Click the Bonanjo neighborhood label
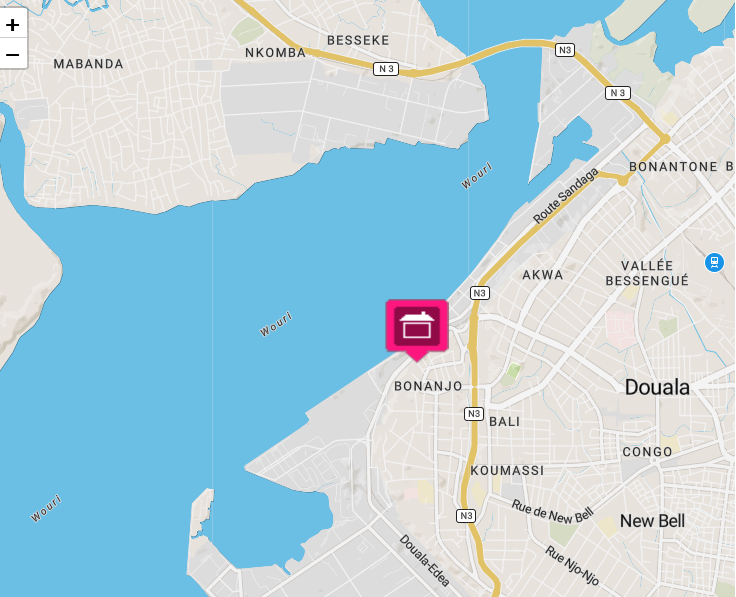The height and width of the screenshot is (597, 736). pos(429,386)
